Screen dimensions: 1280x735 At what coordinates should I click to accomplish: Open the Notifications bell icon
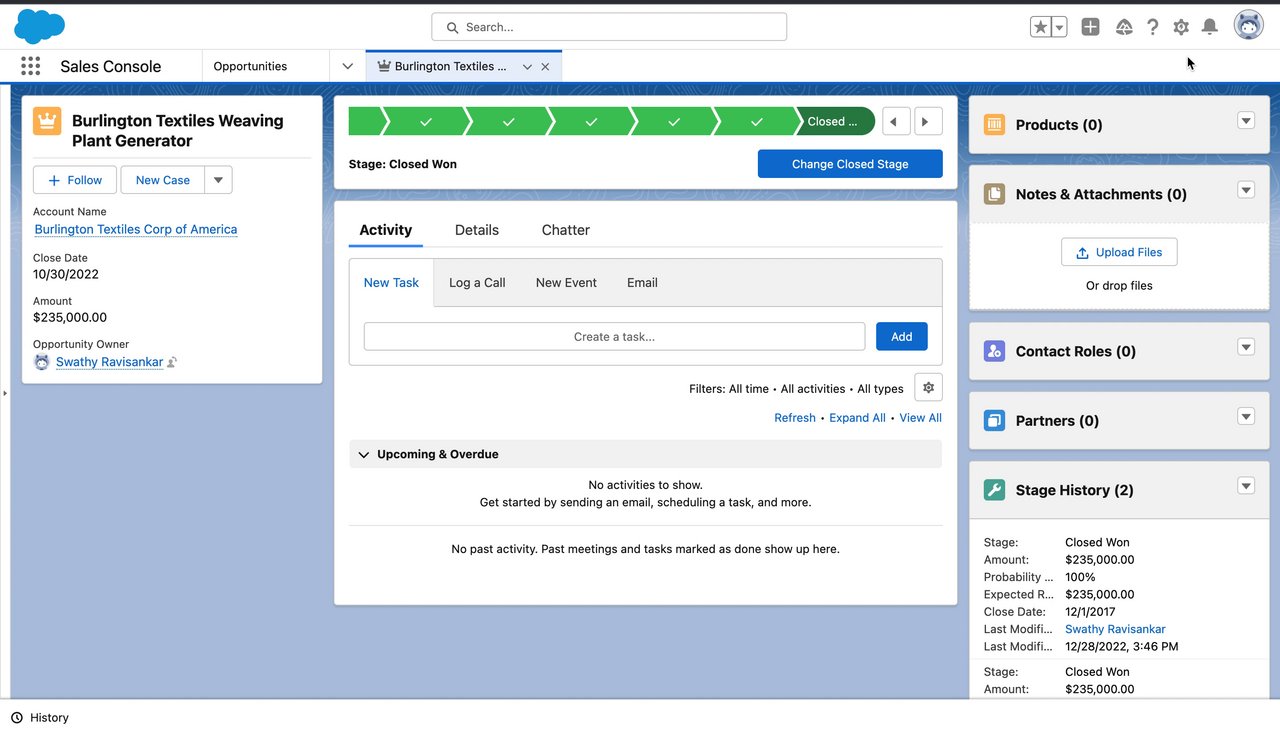pyautogui.click(x=1209, y=27)
